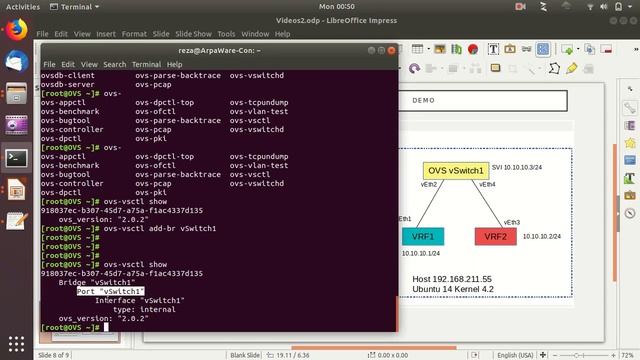Viewport: 640px width, 360px height.
Task: Insert a table from the Impress toolbar
Action: 417,49
